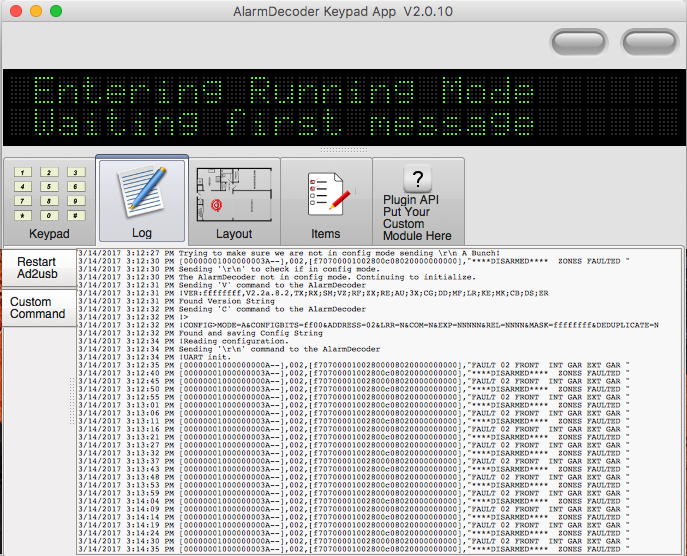Click the checklist Items icon
The width and height of the screenshot is (687, 556).
pyautogui.click(x=329, y=194)
